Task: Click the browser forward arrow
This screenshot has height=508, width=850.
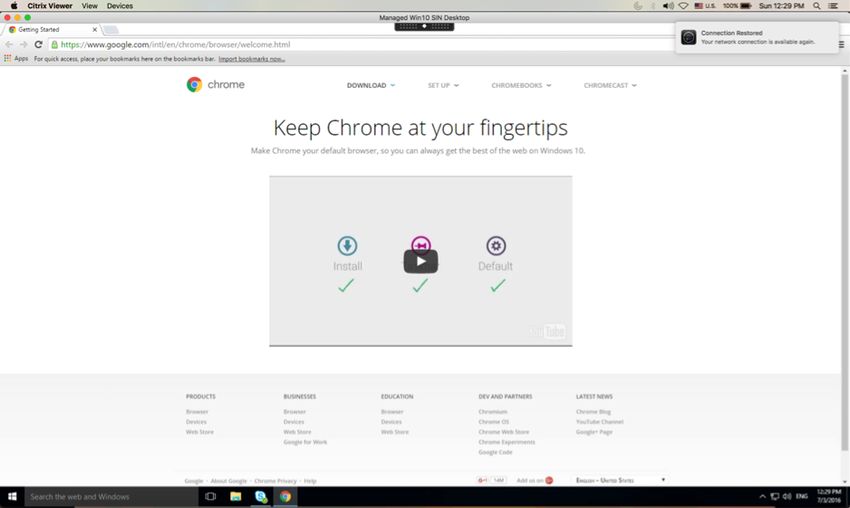Action: coord(23,44)
